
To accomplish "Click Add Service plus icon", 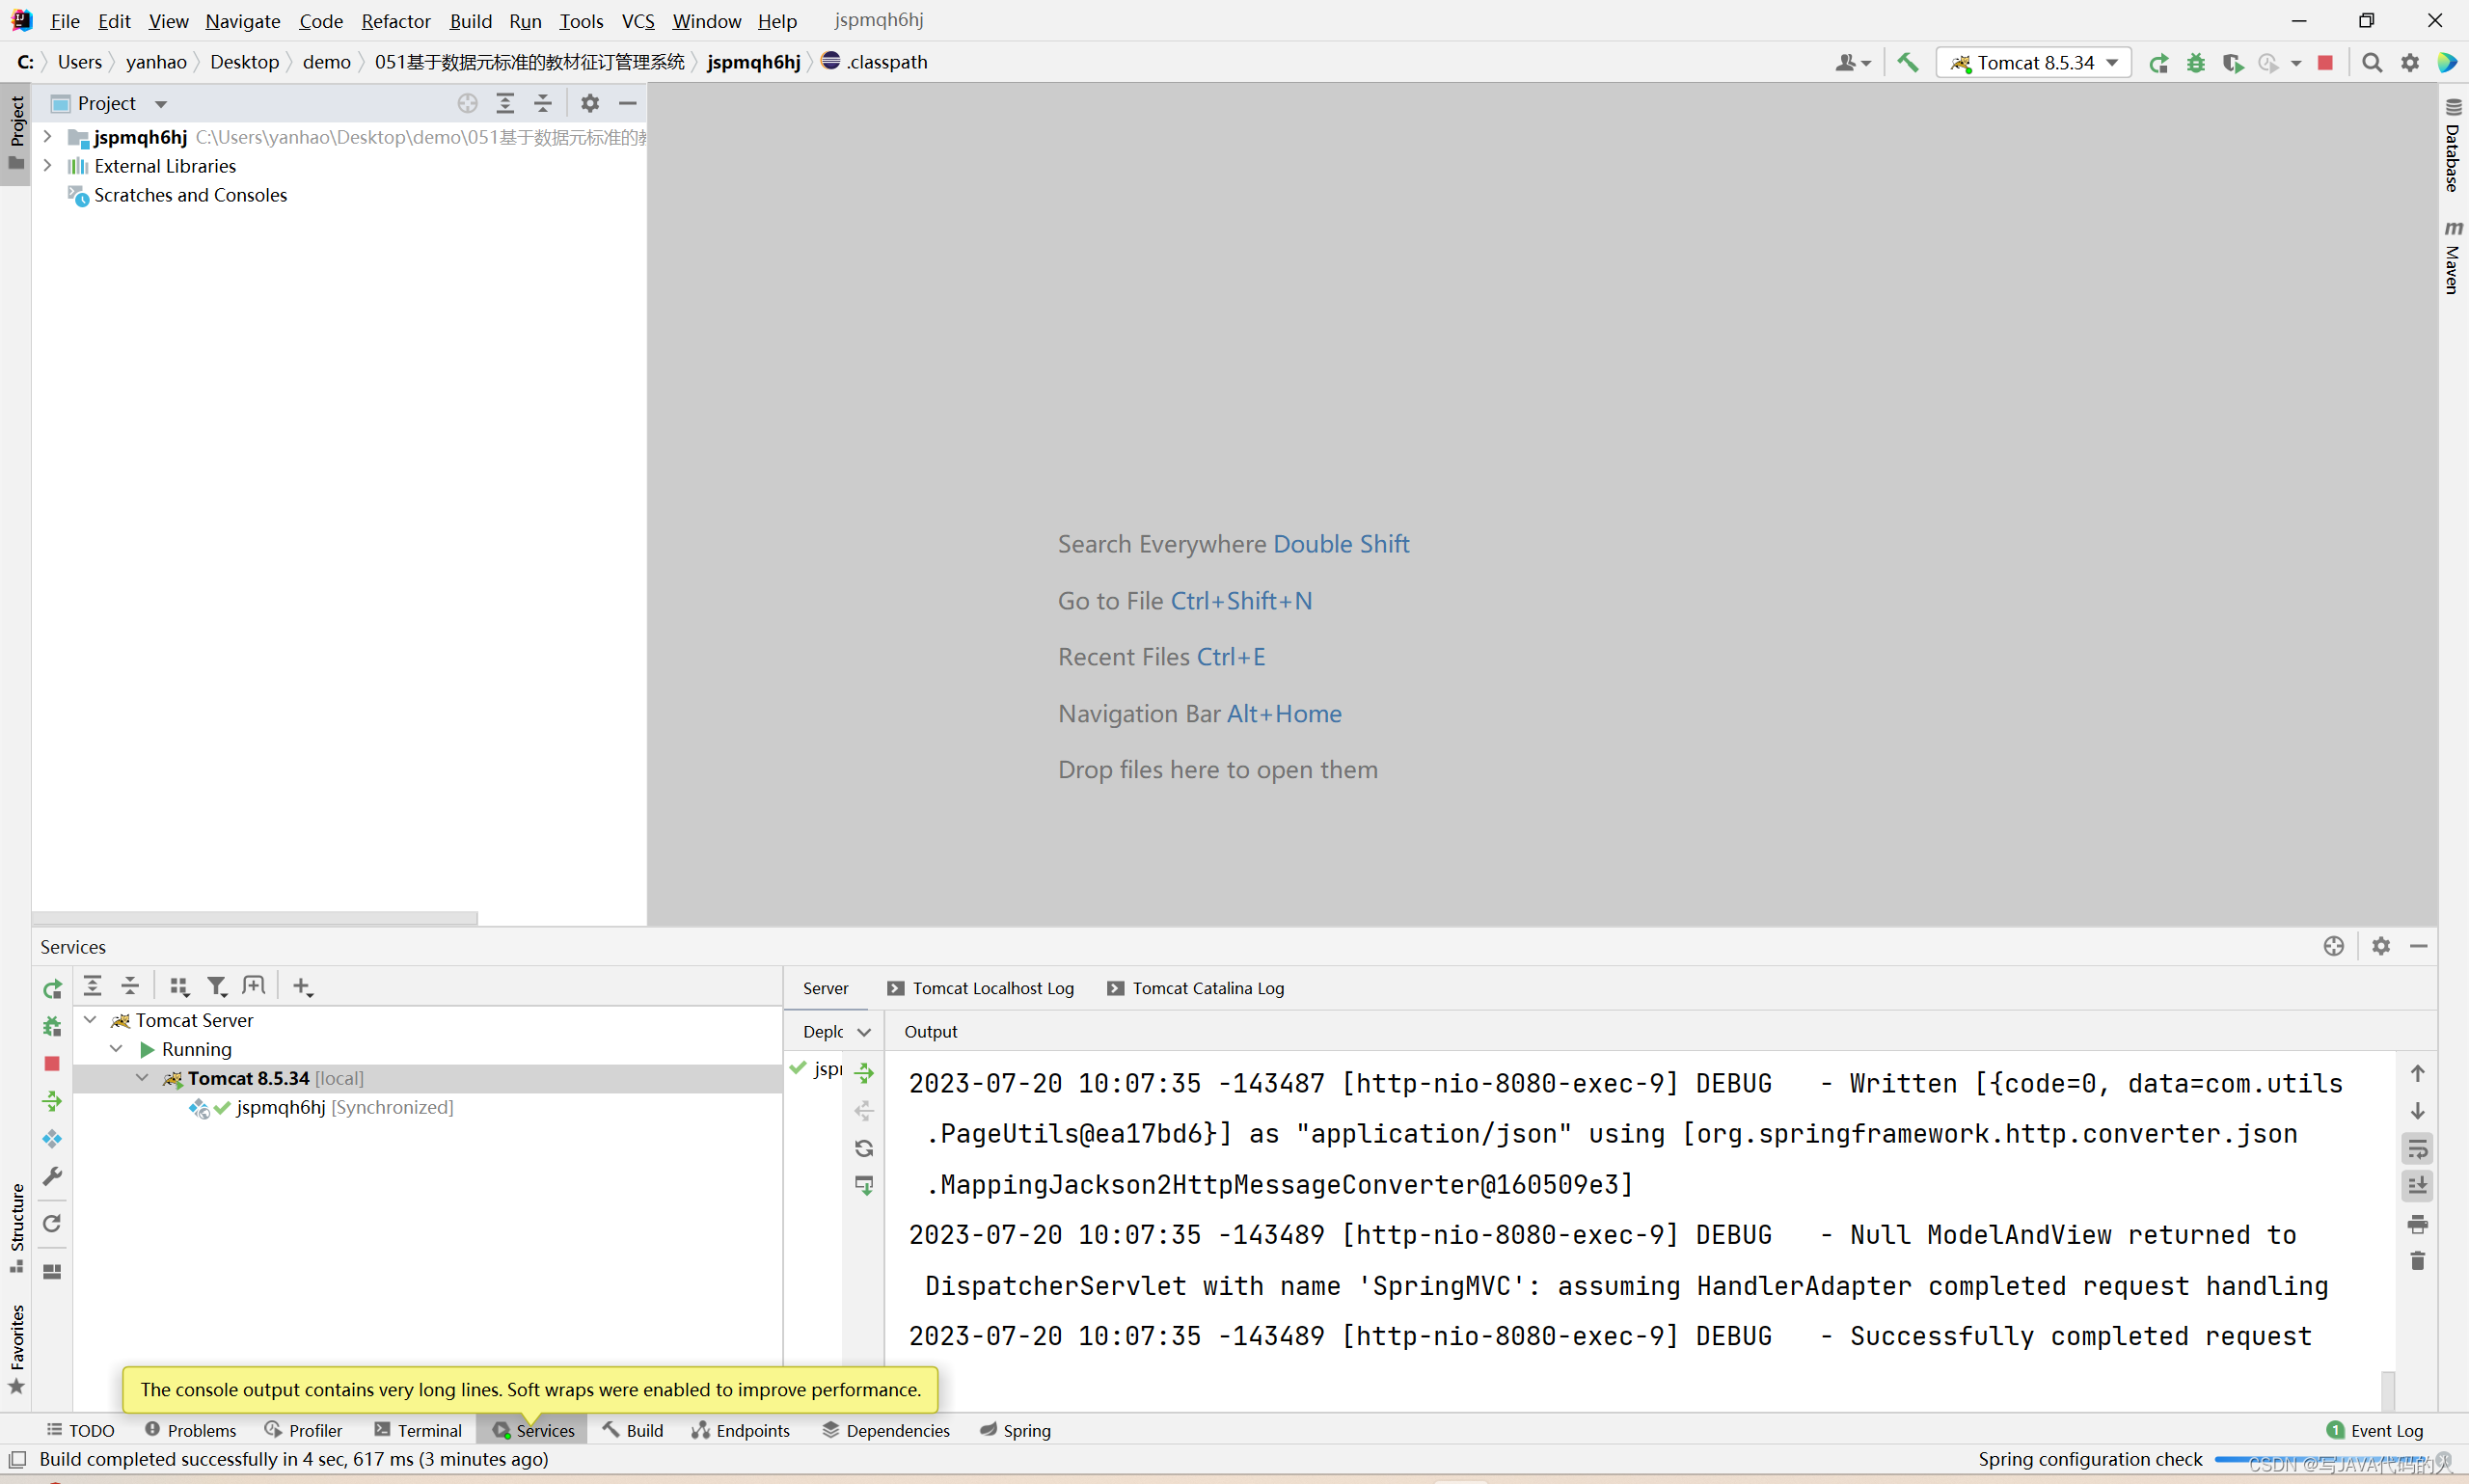I will point(302,986).
